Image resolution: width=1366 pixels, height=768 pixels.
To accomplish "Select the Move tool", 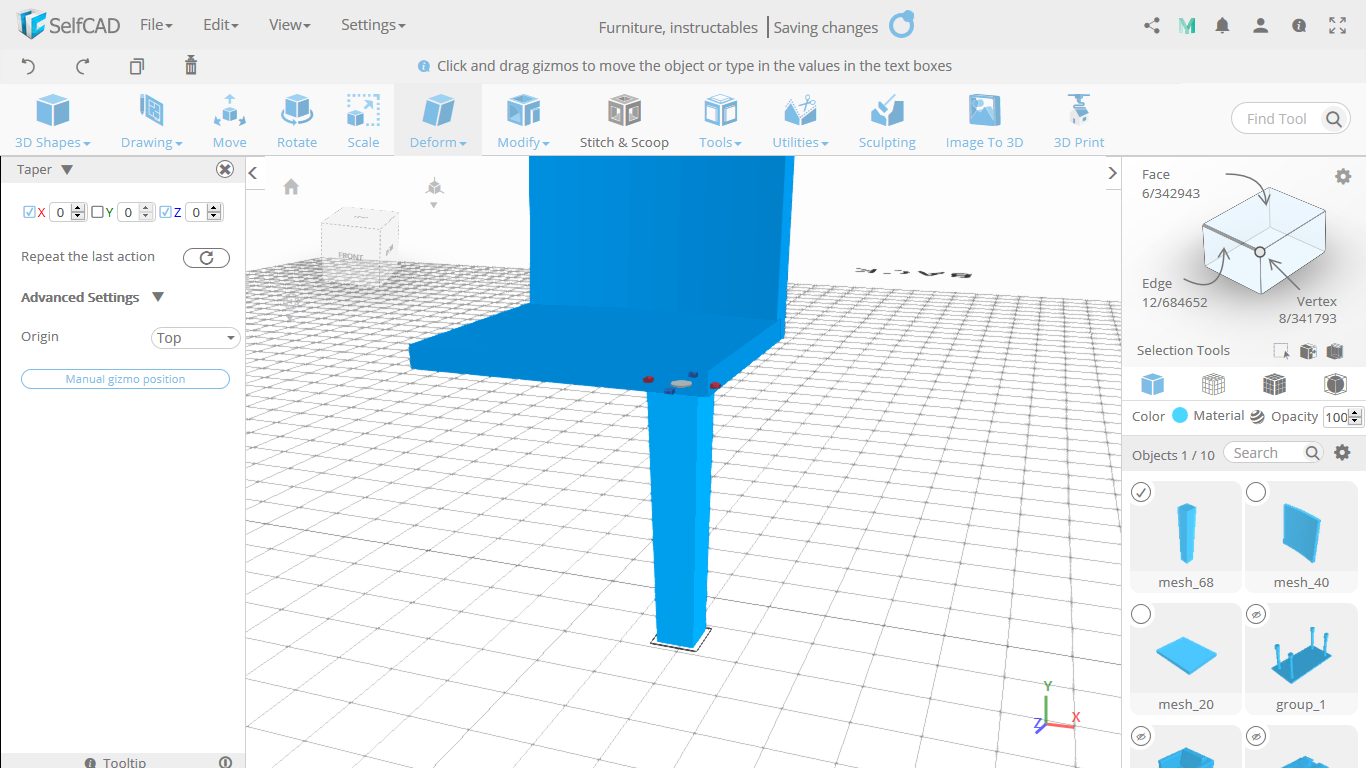I will pos(229,121).
